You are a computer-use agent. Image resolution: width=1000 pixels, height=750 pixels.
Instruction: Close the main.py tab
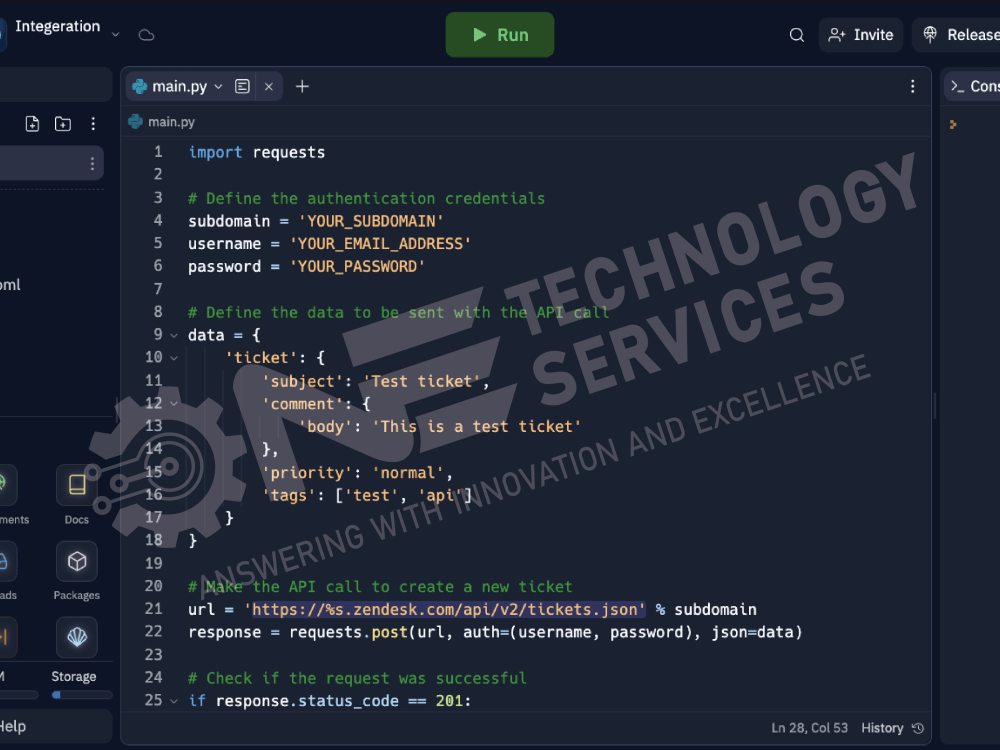(269, 87)
